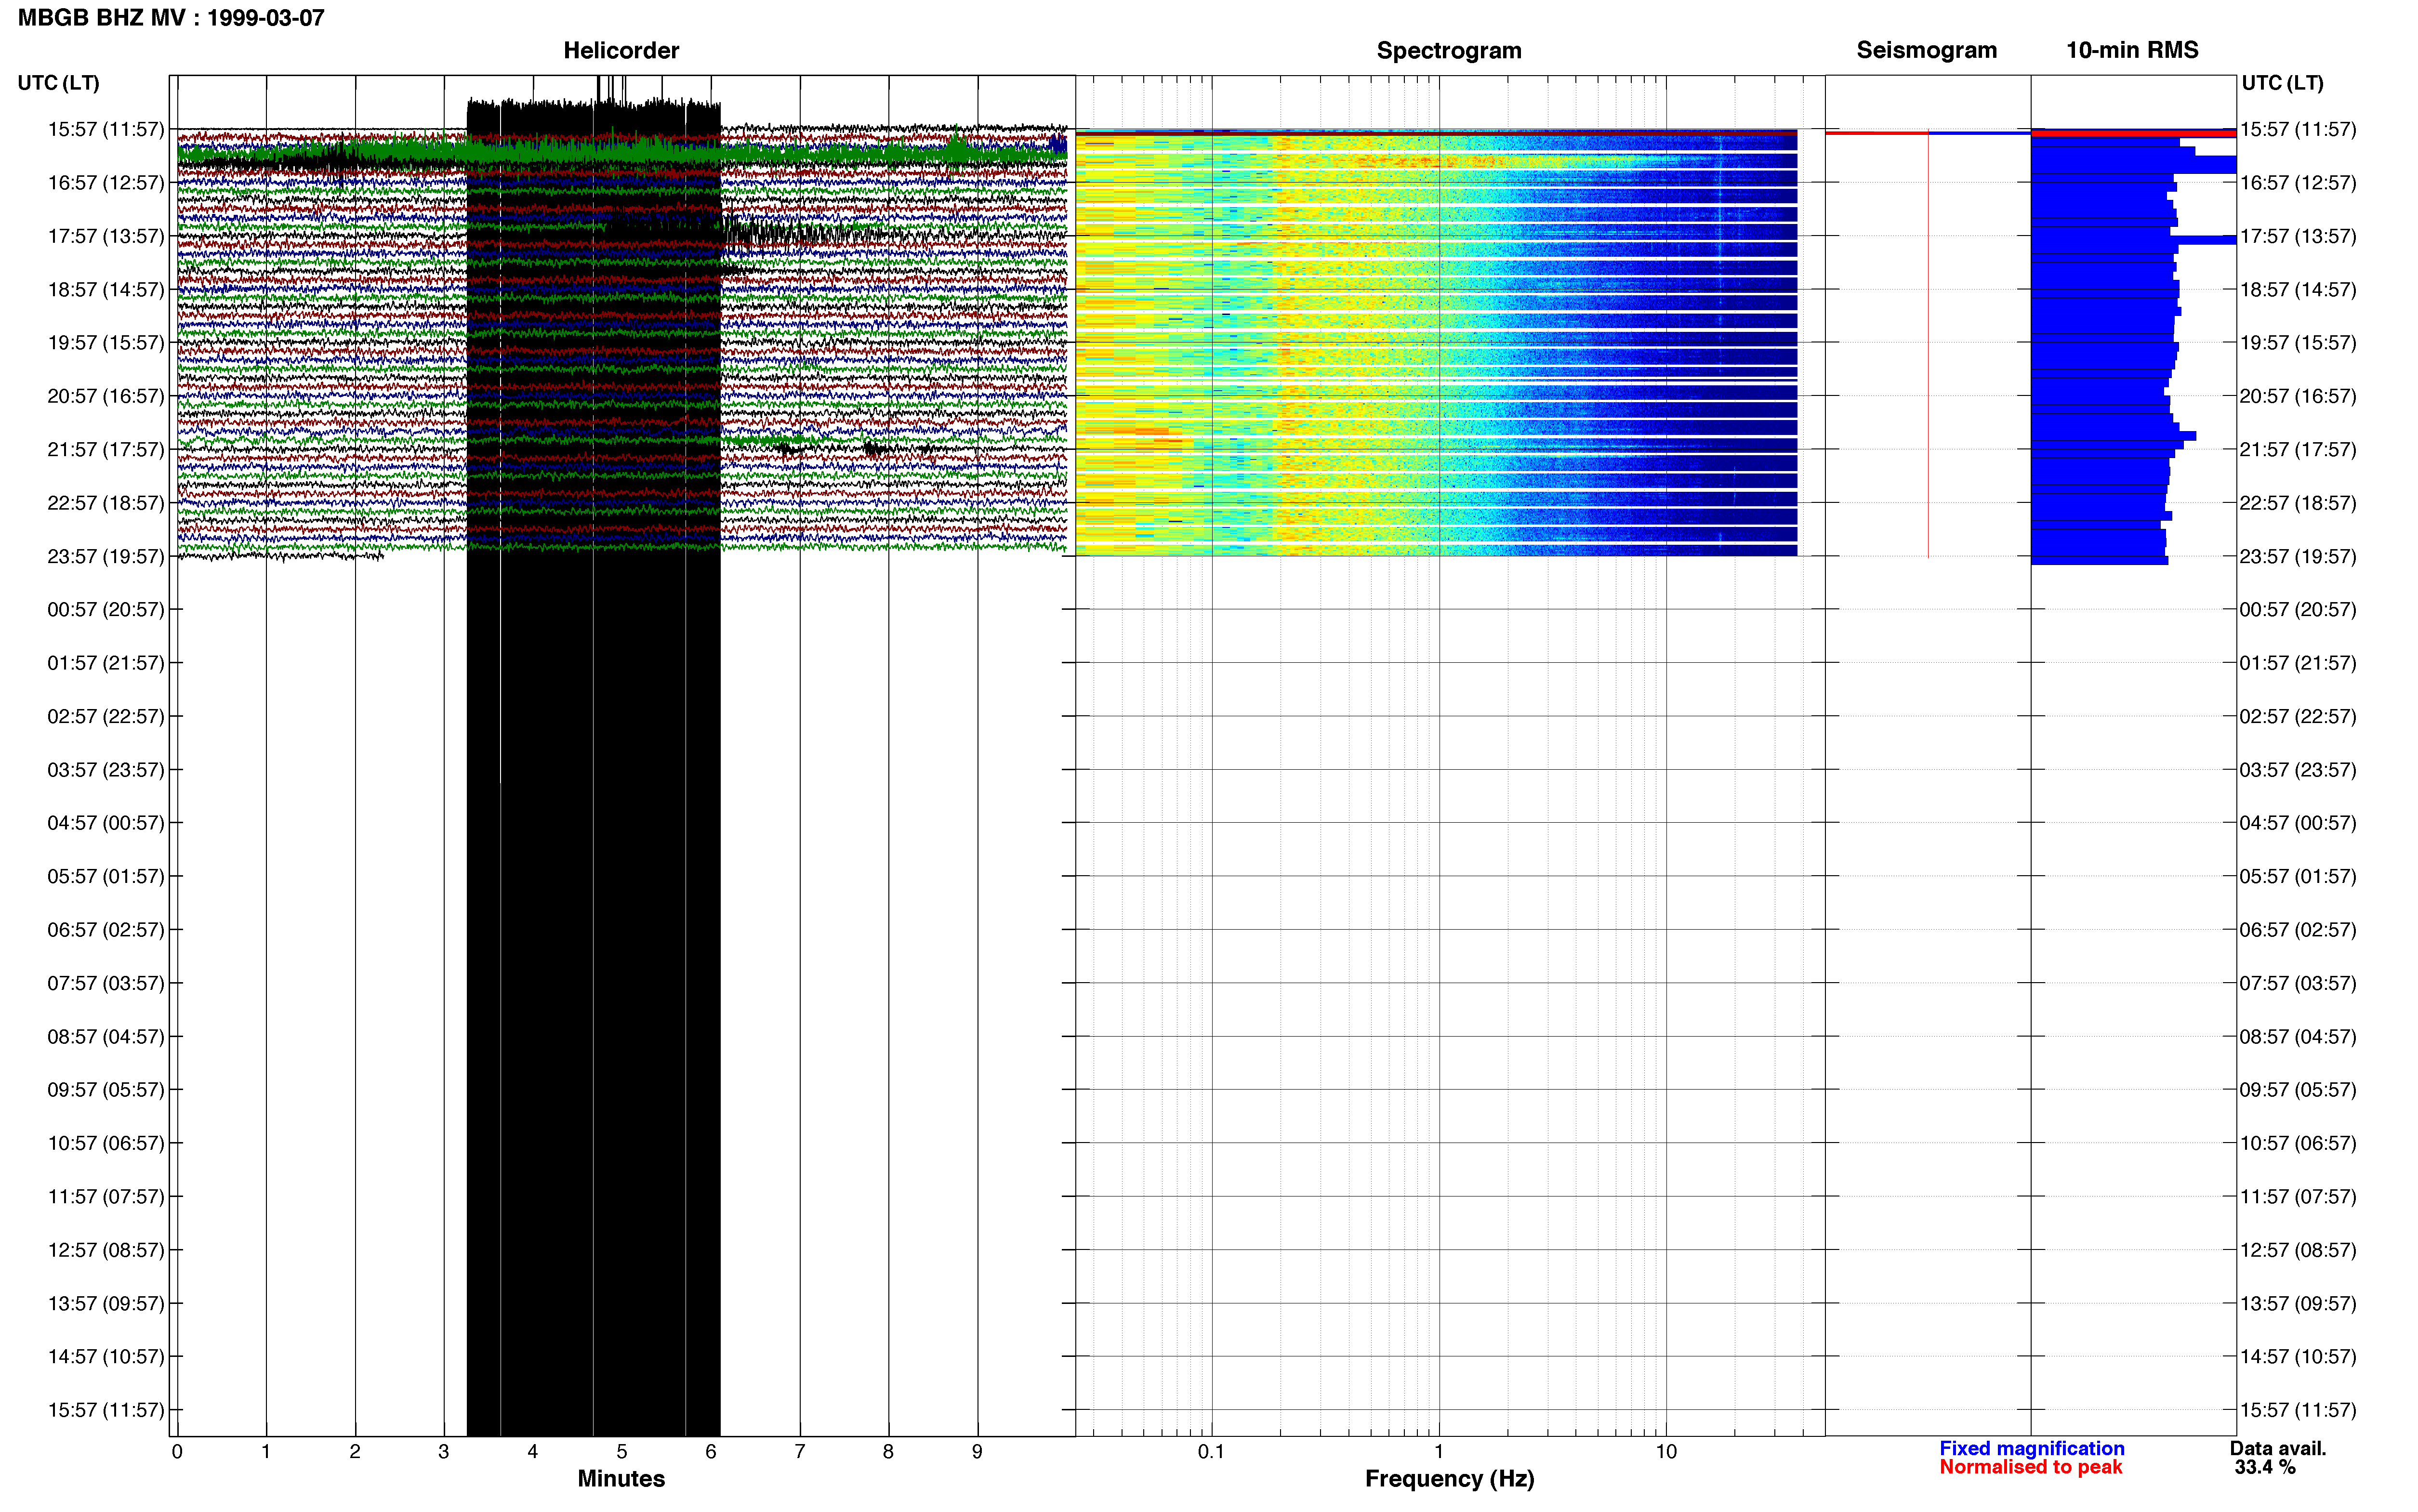2418x1512 pixels.
Task: Click the left '09:57 (05:57)' time label
Action: tap(105, 1089)
